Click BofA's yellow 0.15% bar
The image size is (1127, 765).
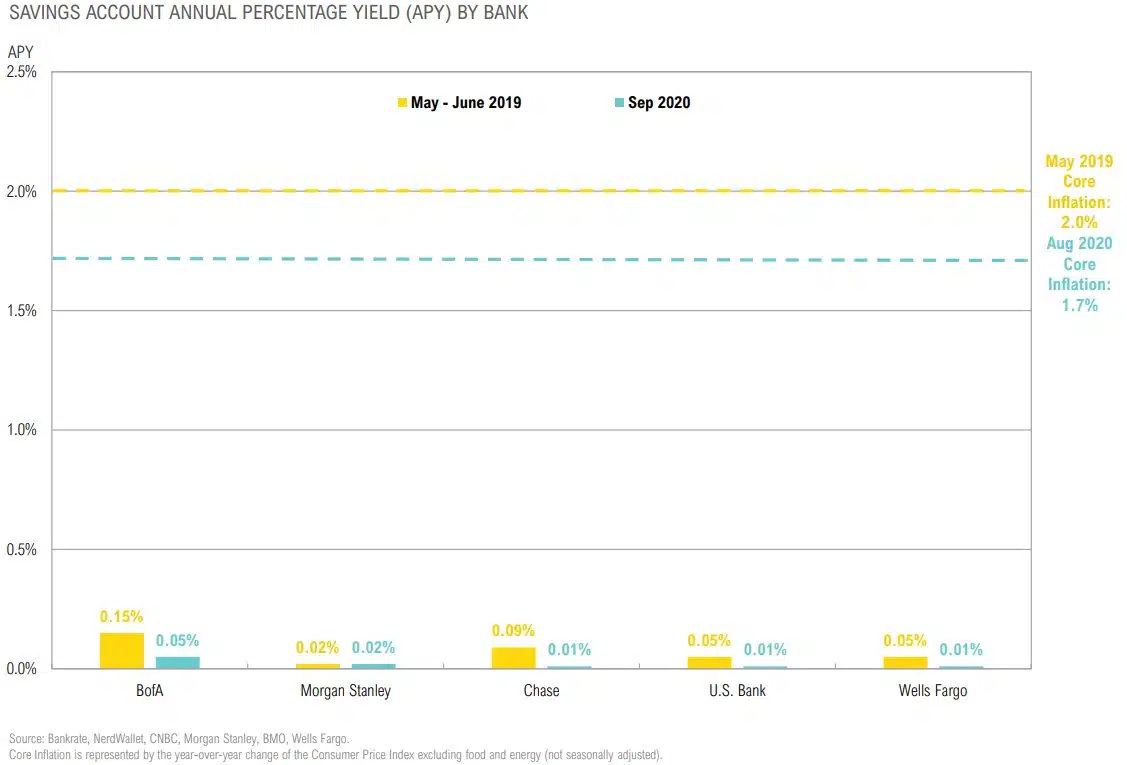(x=122, y=650)
